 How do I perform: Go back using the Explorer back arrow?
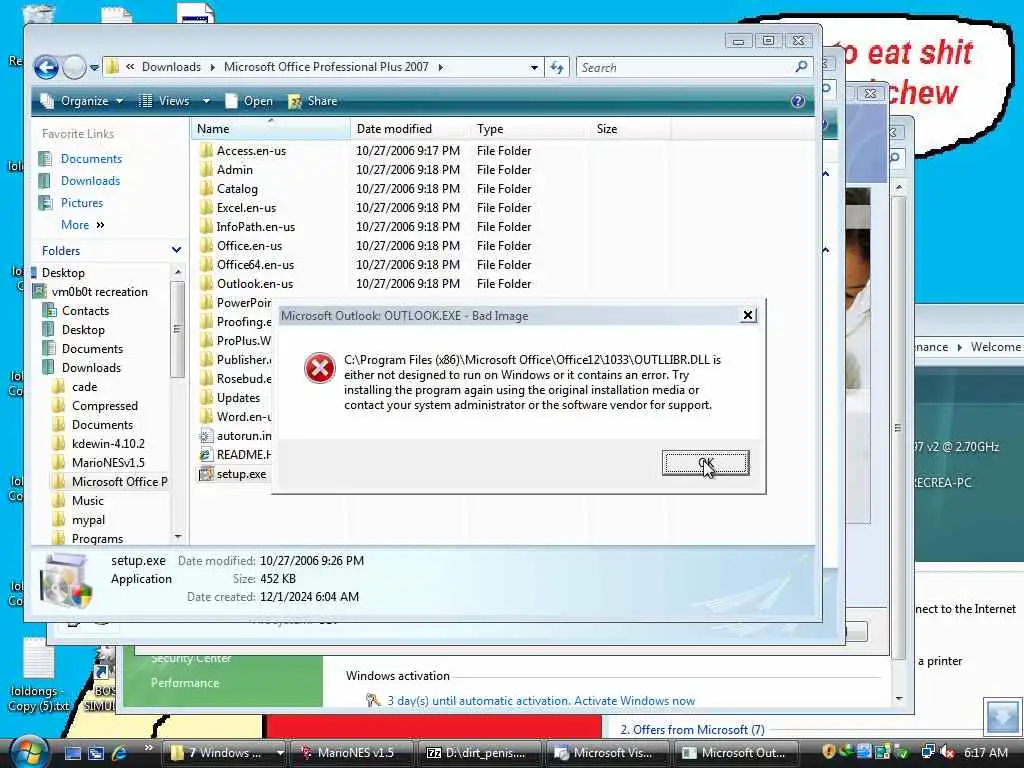click(x=46, y=67)
